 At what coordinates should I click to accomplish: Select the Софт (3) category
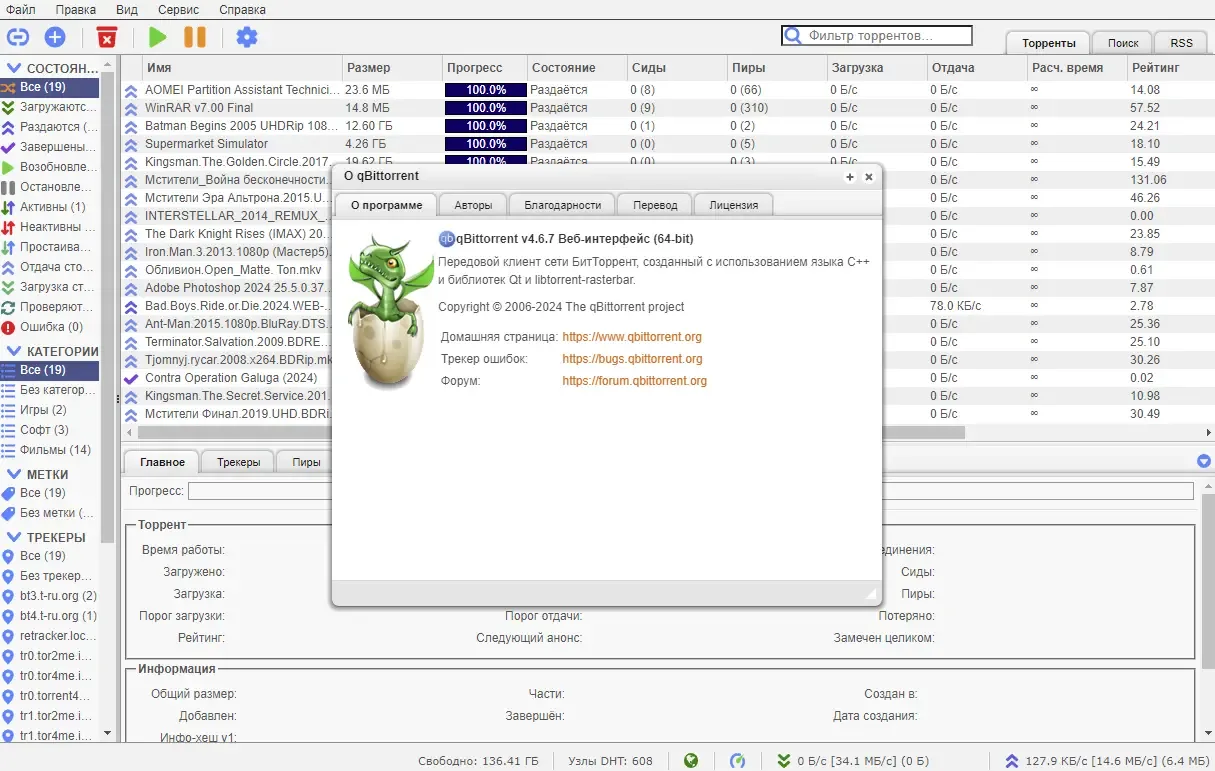50,430
